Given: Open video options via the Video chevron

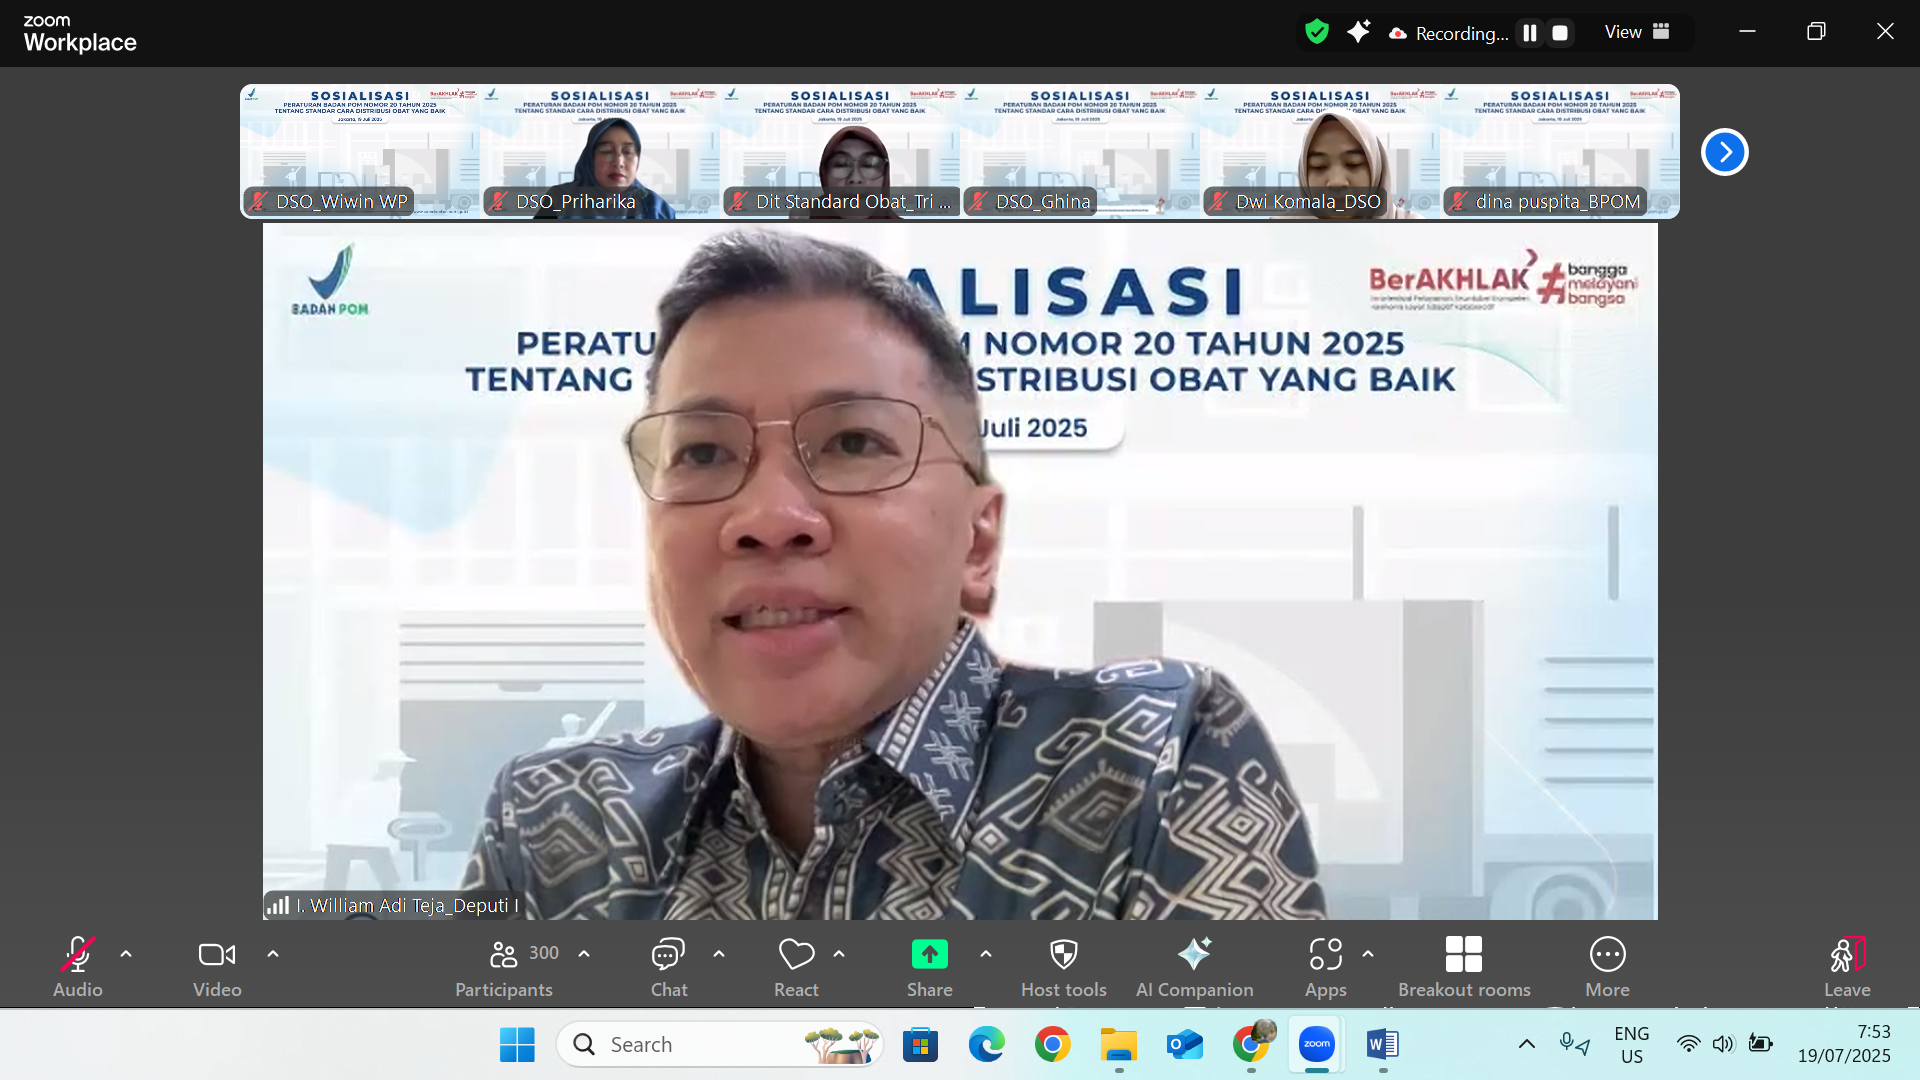Looking at the screenshot, I should coord(273,955).
